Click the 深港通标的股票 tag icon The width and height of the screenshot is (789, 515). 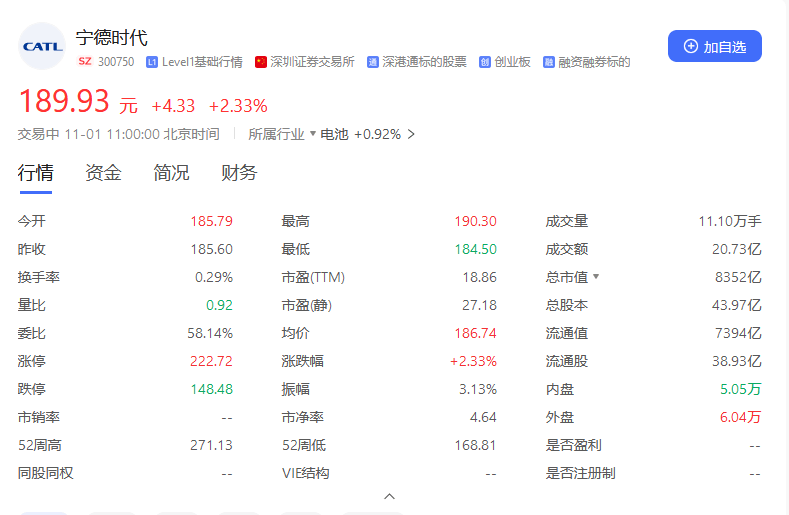(373, 62)
